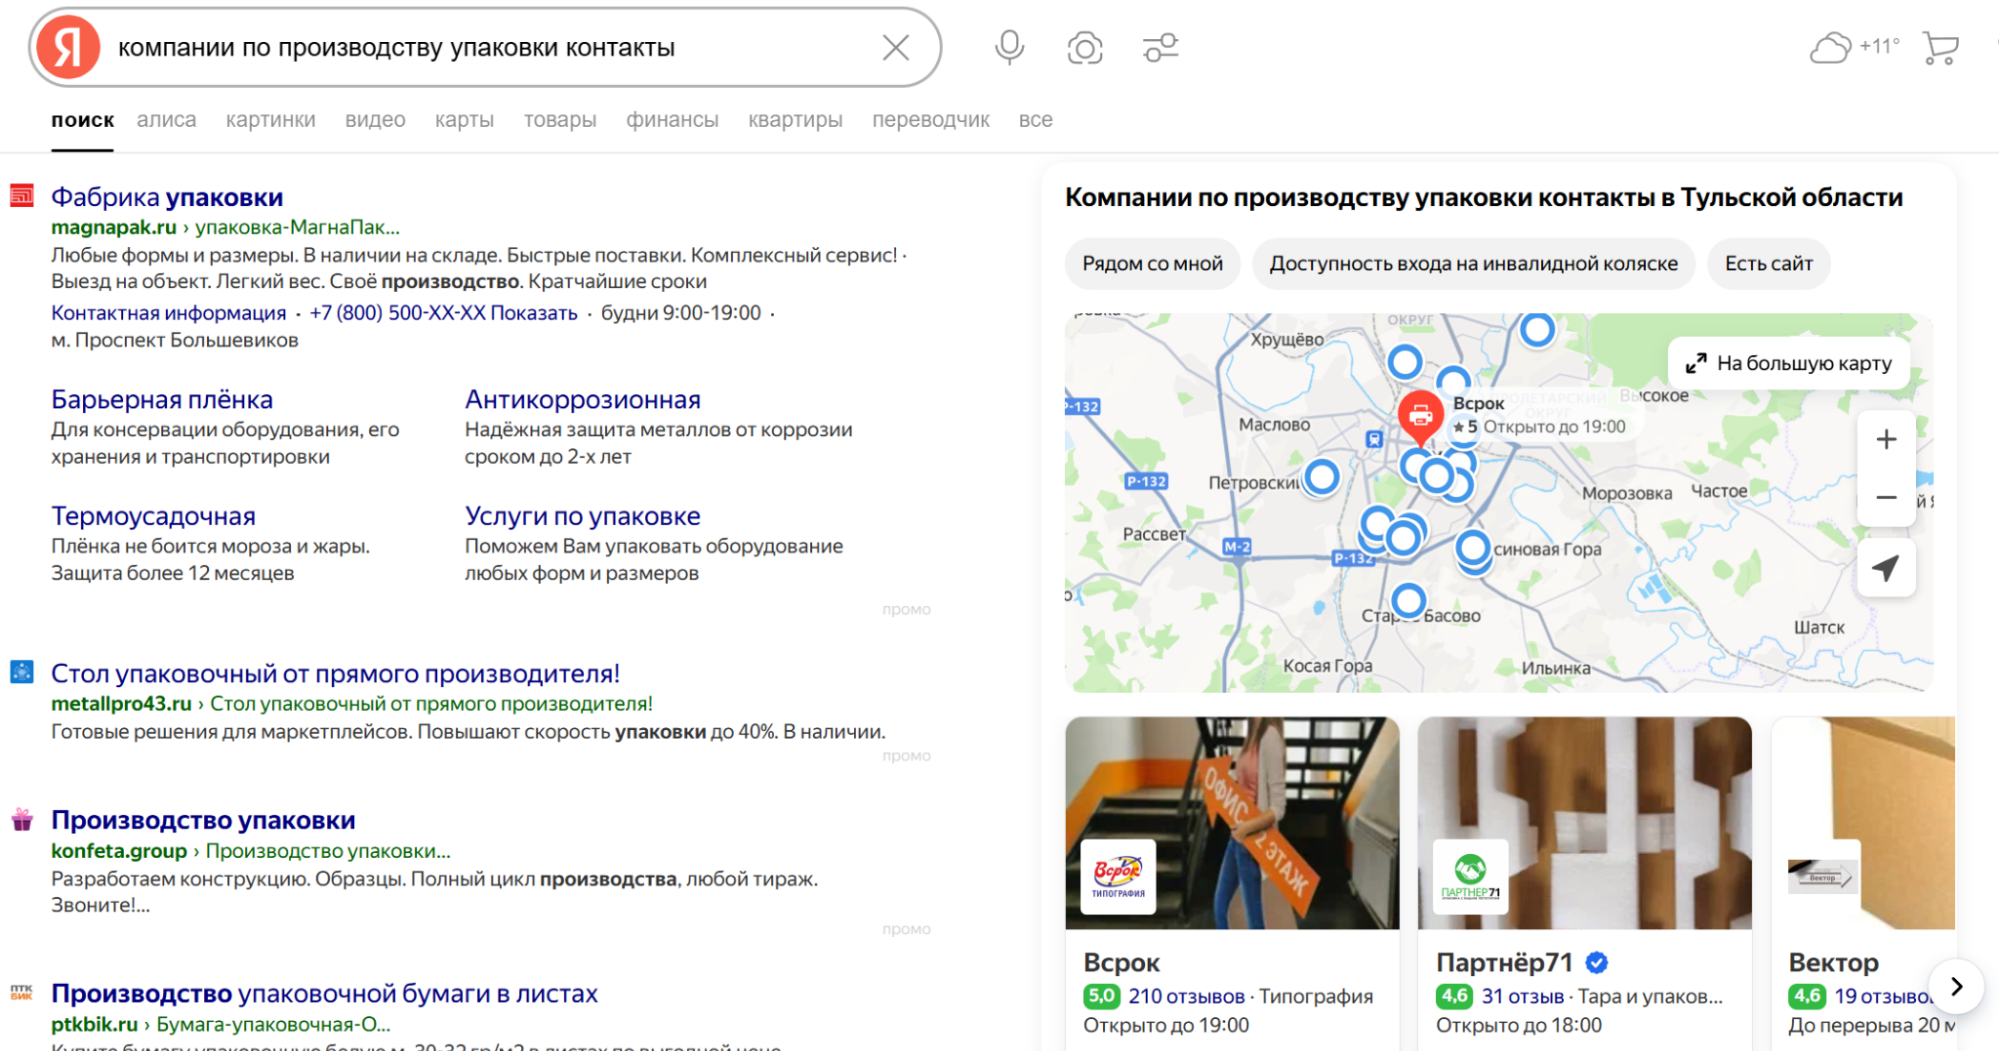Select the поиск tab

(x=83, y=120)
